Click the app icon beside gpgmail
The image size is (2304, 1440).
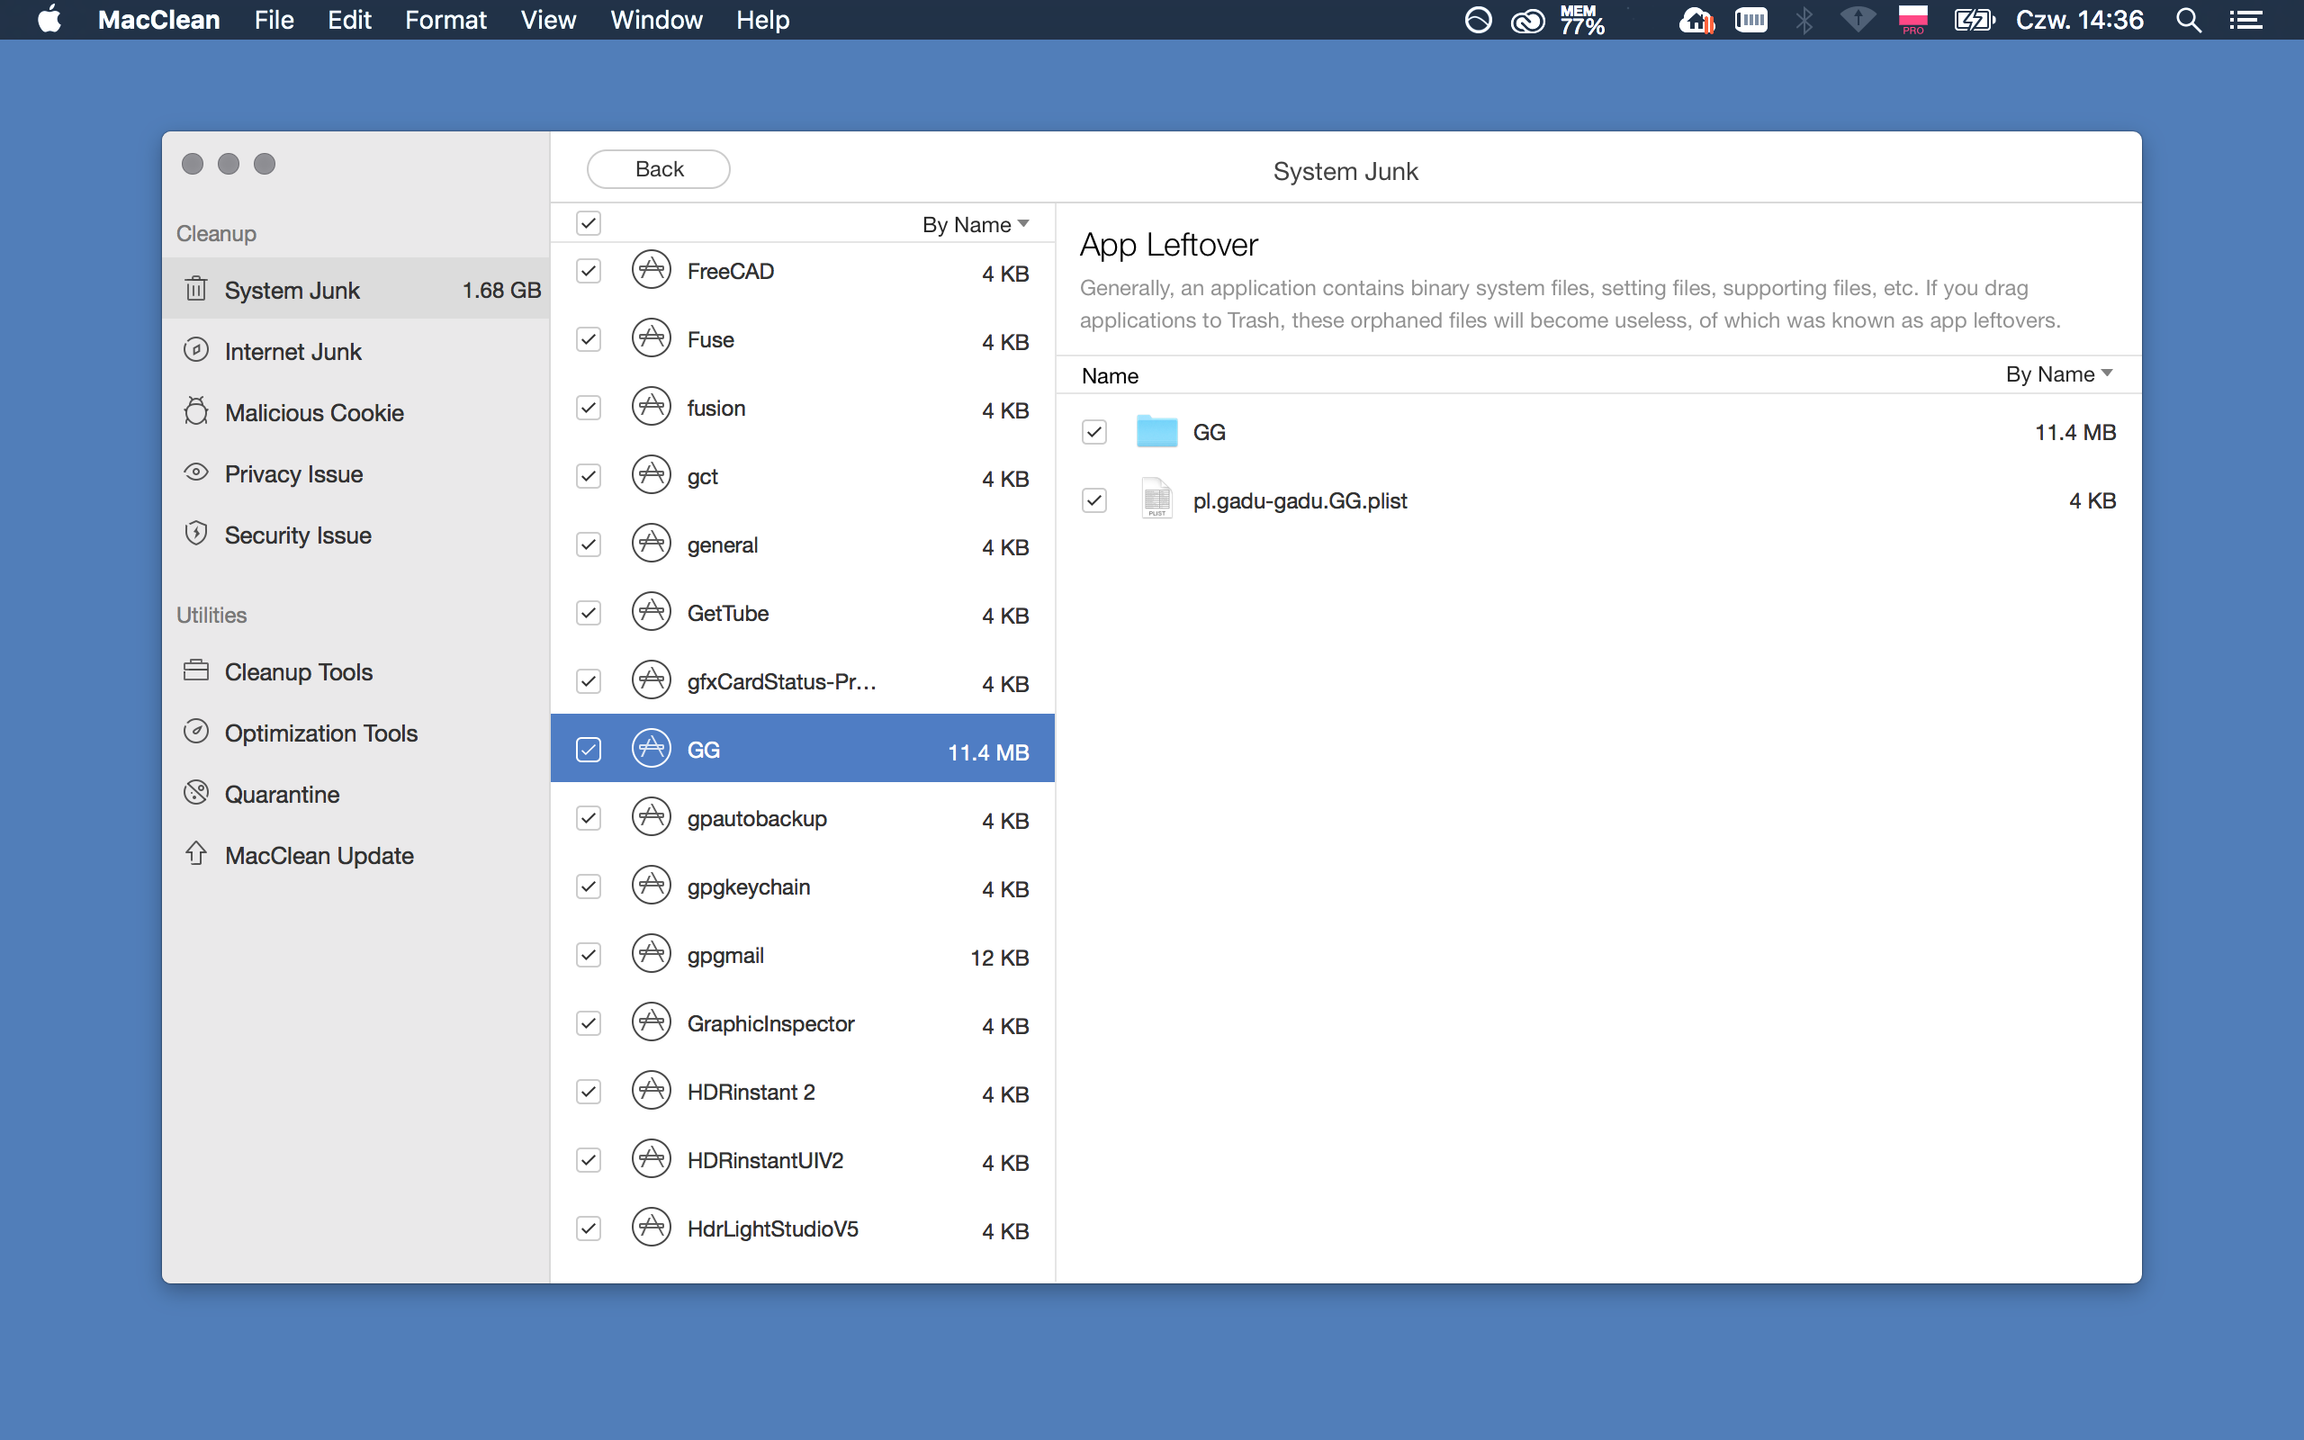pyautogui.click(x=651, y=954)
